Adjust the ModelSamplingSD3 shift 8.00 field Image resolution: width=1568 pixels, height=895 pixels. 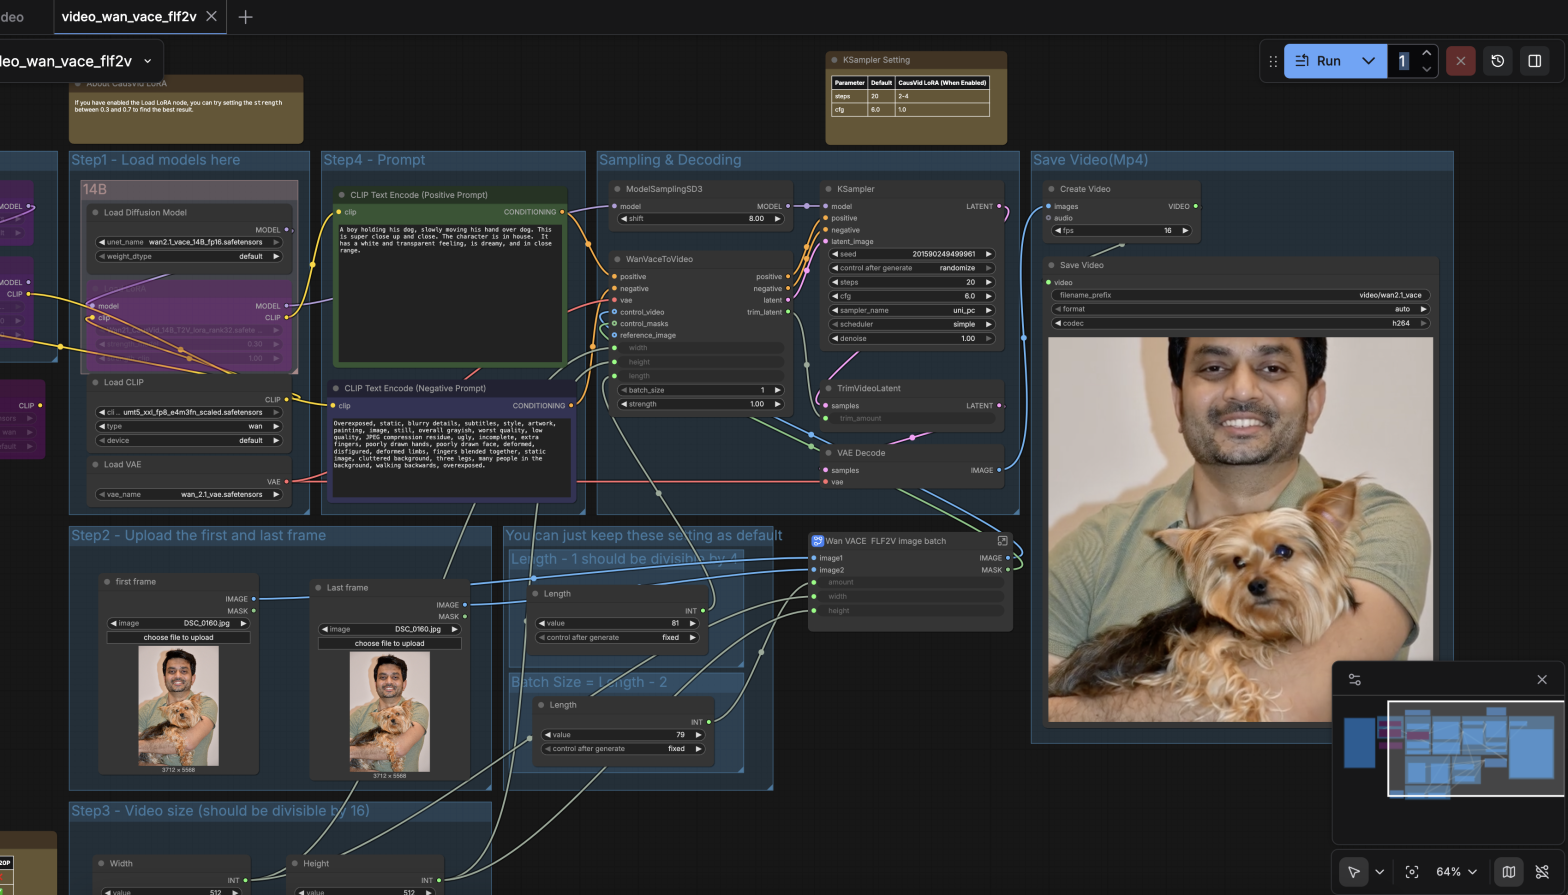[x=699, y=218]
